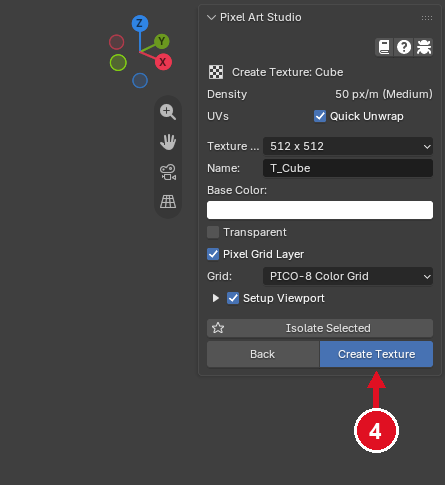Open the PICO-8 Color Grid dropdown
This screenshot has width=445, height=485.
348,276
